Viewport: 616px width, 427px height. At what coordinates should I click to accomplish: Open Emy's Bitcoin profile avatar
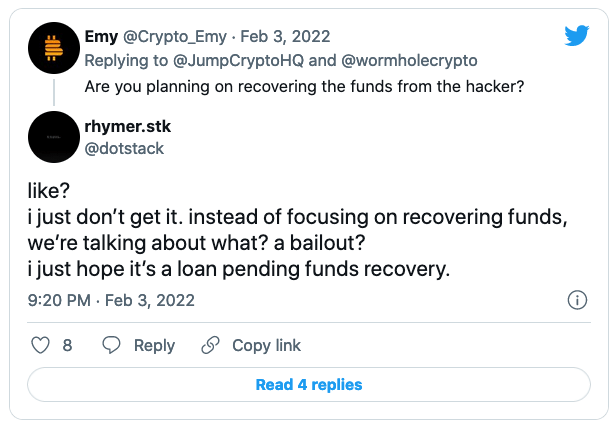pyautogui.click(x=54, y=48)
